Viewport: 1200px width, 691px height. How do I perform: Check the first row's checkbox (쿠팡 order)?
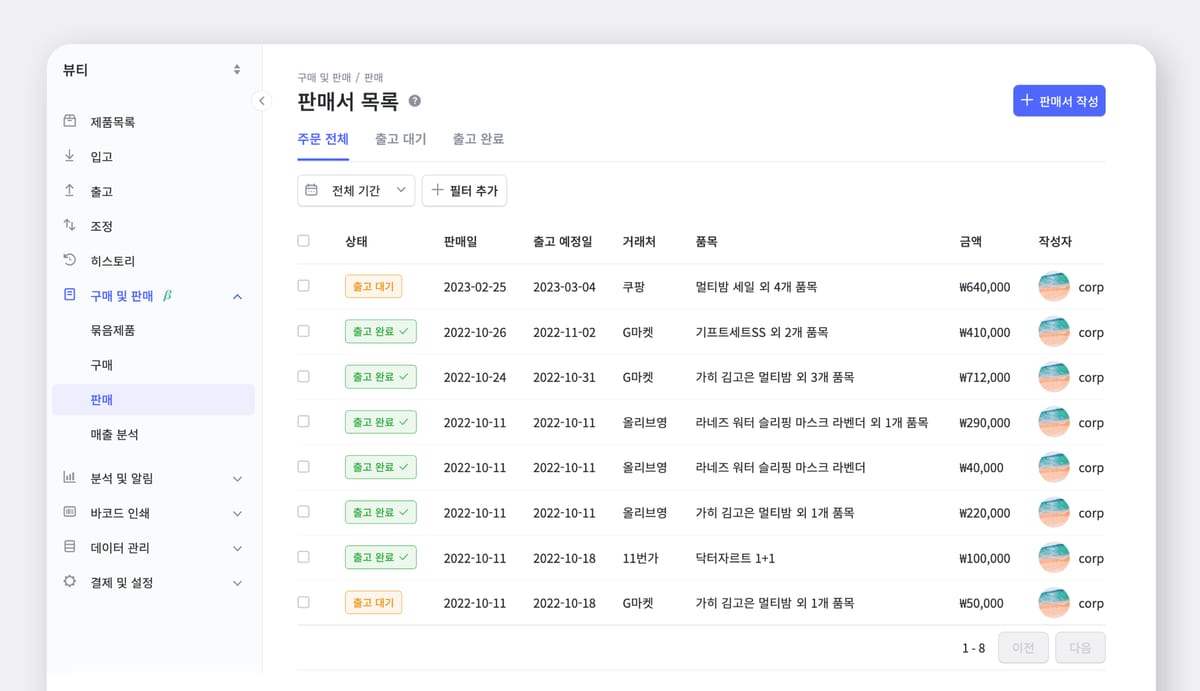[x=303, y=286]
